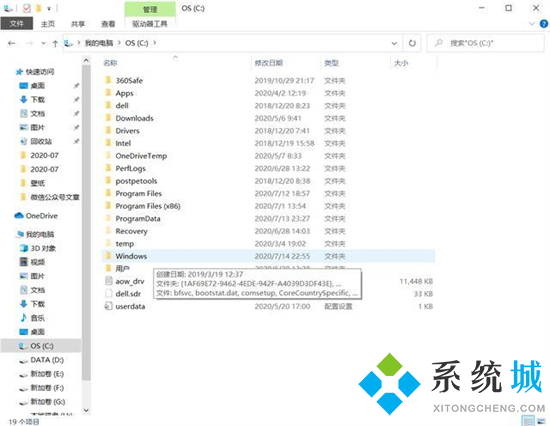Screen dimensions: 550x426
Task: Switch to large icons view button
Action: coord(541,421)
